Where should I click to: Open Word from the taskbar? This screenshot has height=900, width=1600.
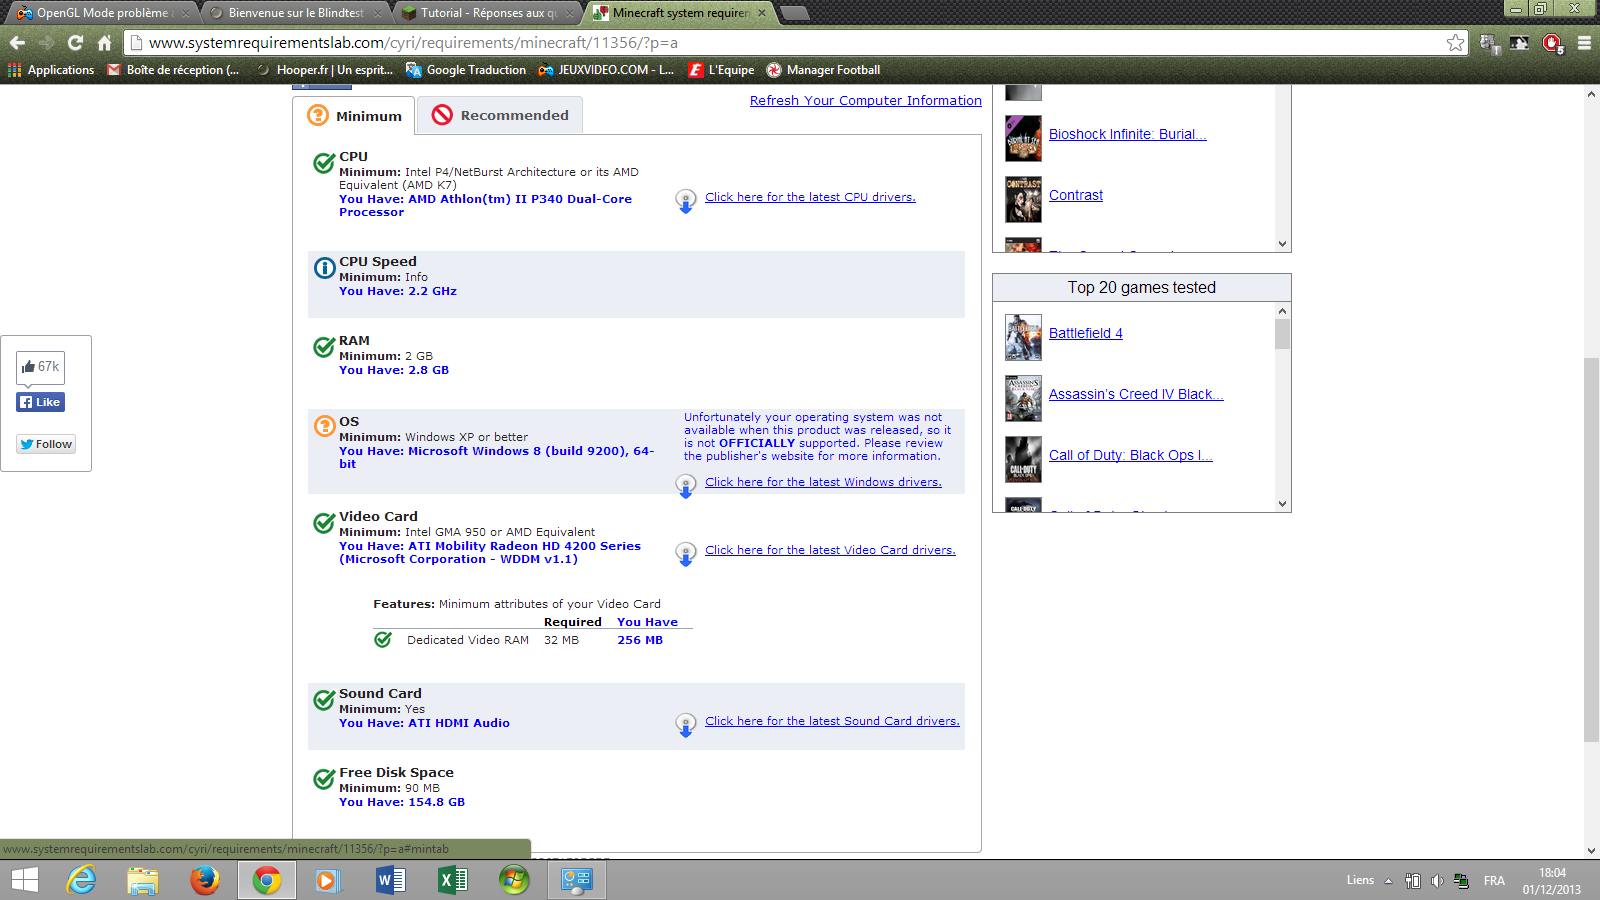[390, 880]
